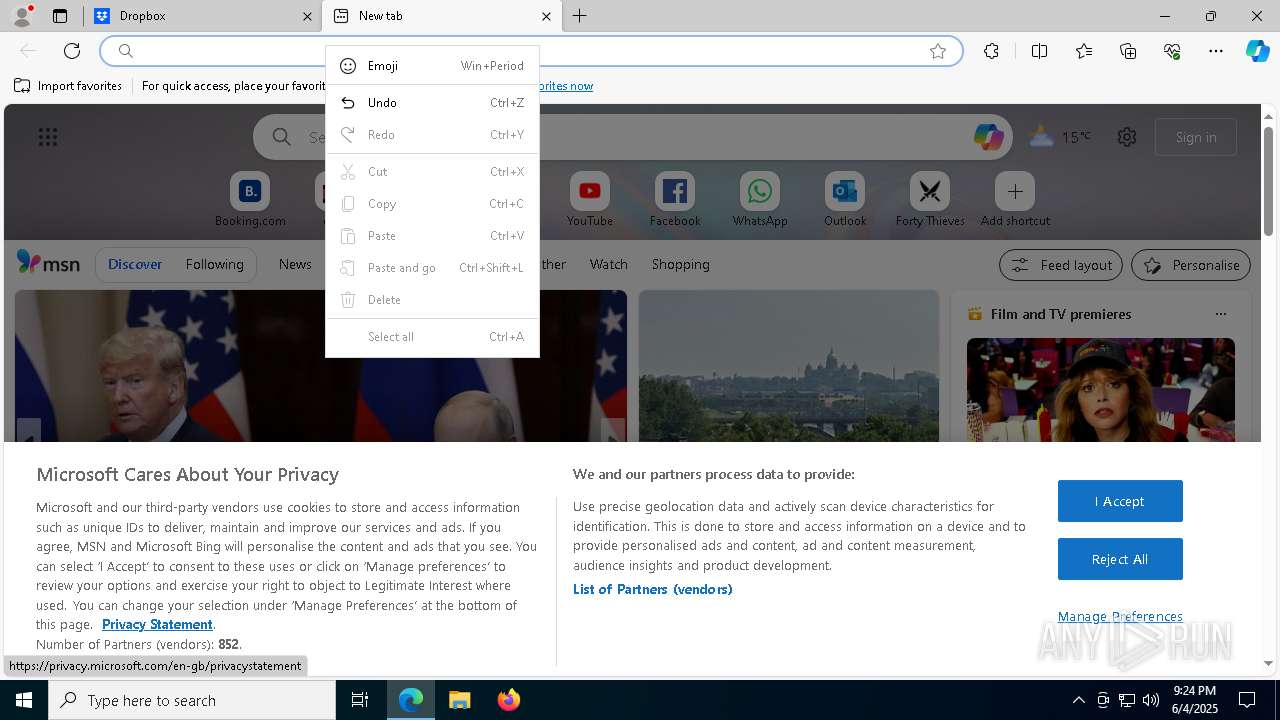Image resolution: width=1280 pixels, height=720 pixels.
Task: Open the Watch category
Action: point(609,264)
